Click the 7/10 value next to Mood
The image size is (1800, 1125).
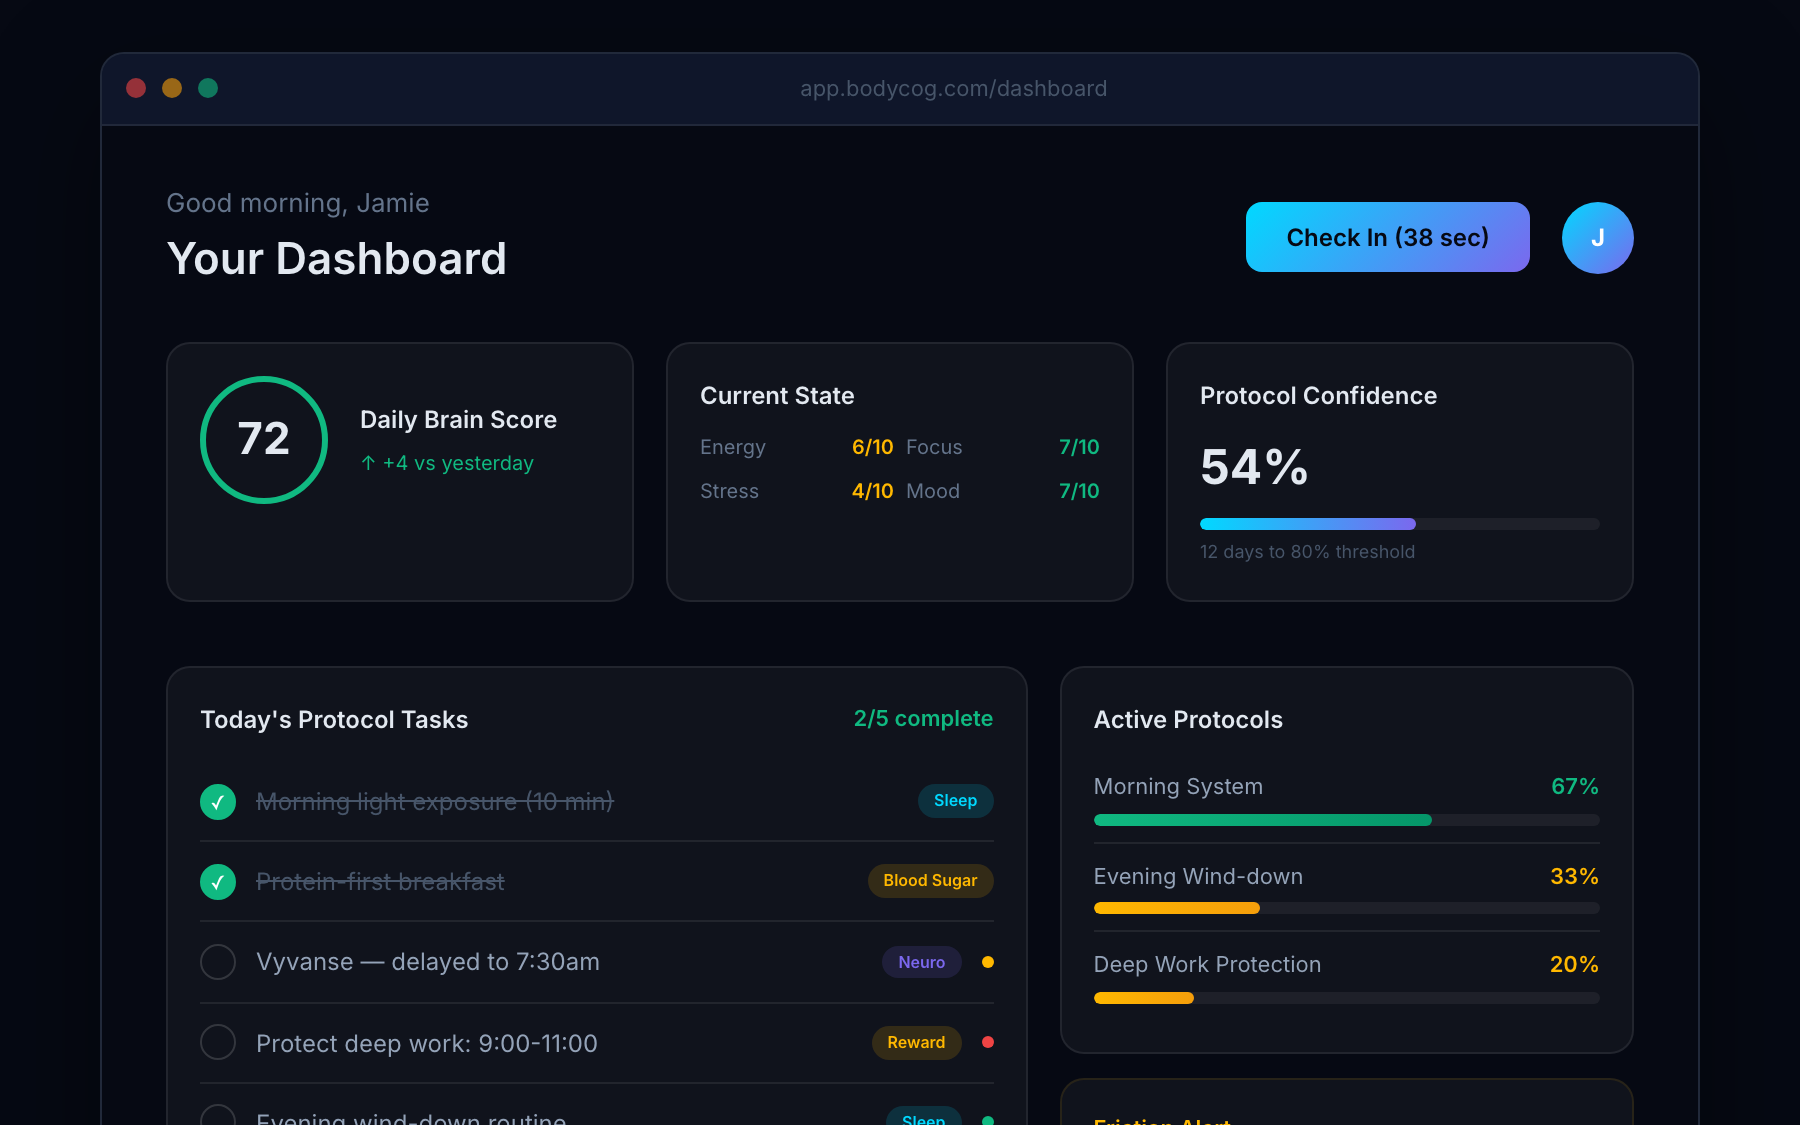point(1079,491)
